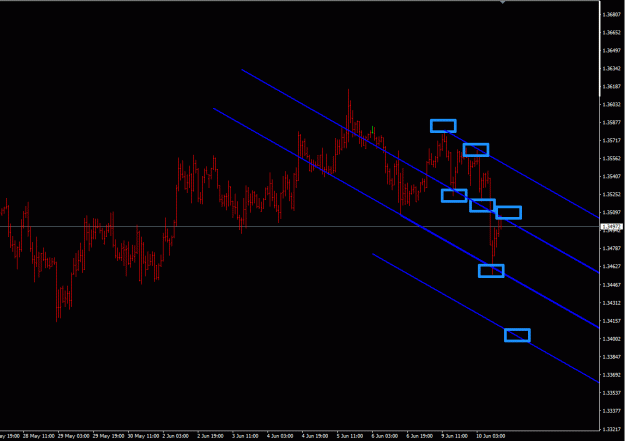The height and width of the screenshot is (441, 625).
Task: Select the lowest blue trend line
Action: 485,318
